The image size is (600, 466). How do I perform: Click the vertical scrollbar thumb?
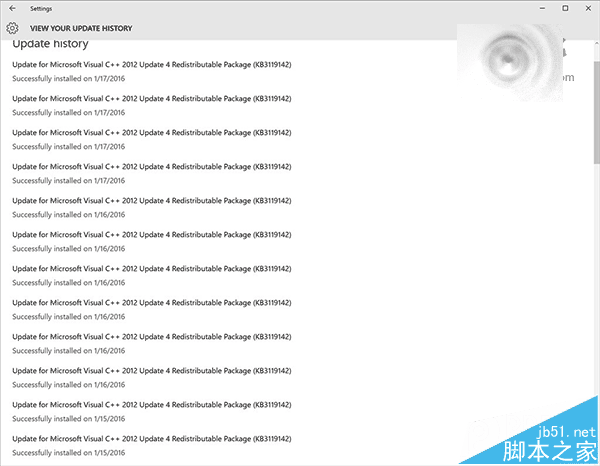(x=597, y=112)
